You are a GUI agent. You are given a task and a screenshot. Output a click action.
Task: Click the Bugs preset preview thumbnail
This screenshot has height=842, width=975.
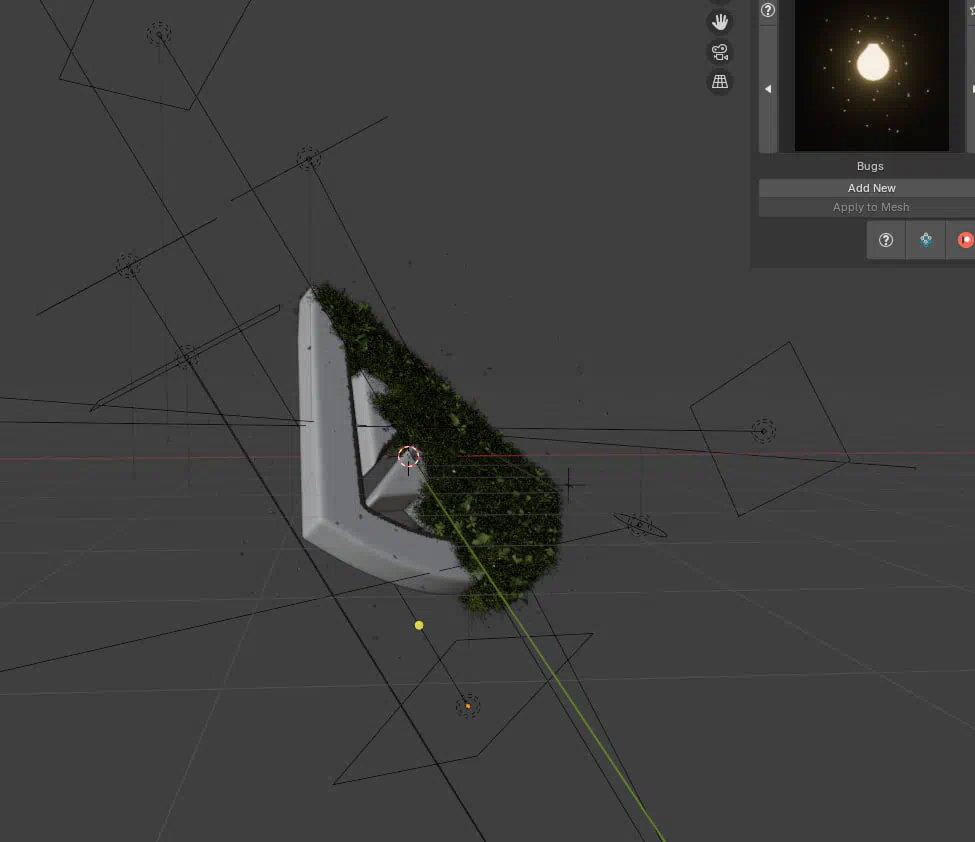tap(871, 75)
